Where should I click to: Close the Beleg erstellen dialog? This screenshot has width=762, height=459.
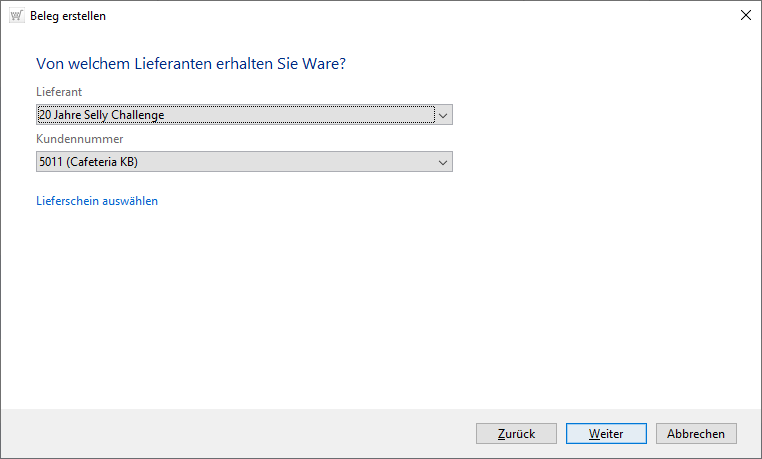pyautogui.click(x=745, y=15)
